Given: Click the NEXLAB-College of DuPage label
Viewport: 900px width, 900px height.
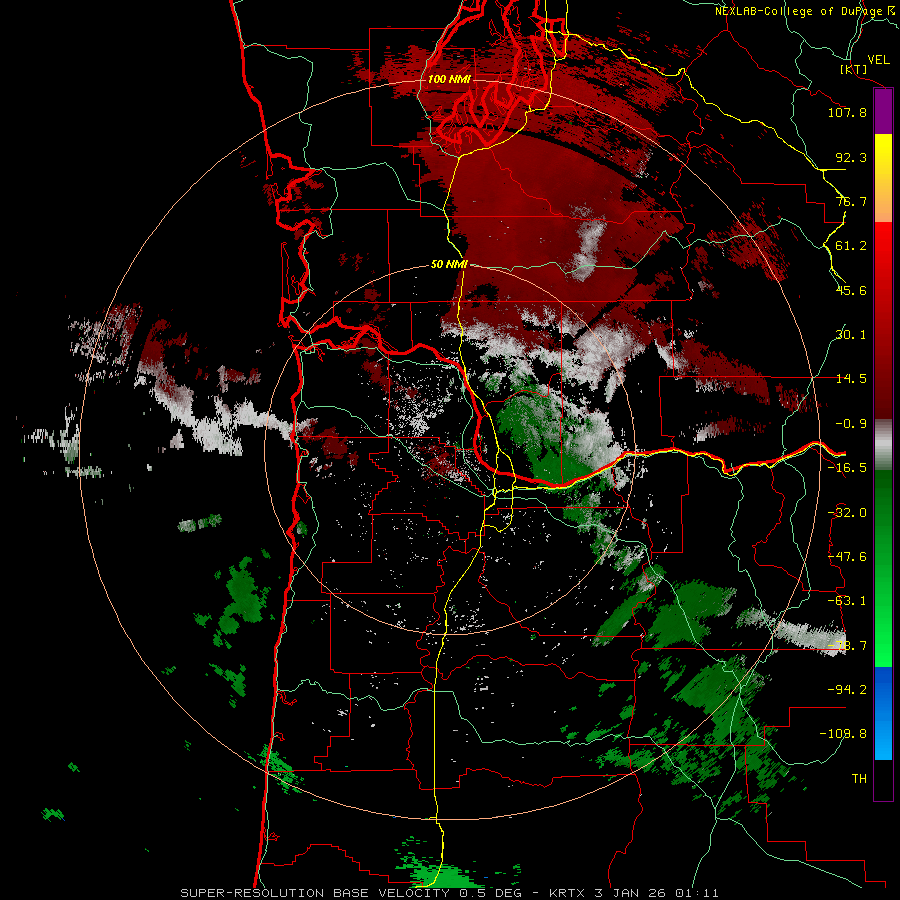Looking at the screenshot, I should pos(805,11).
